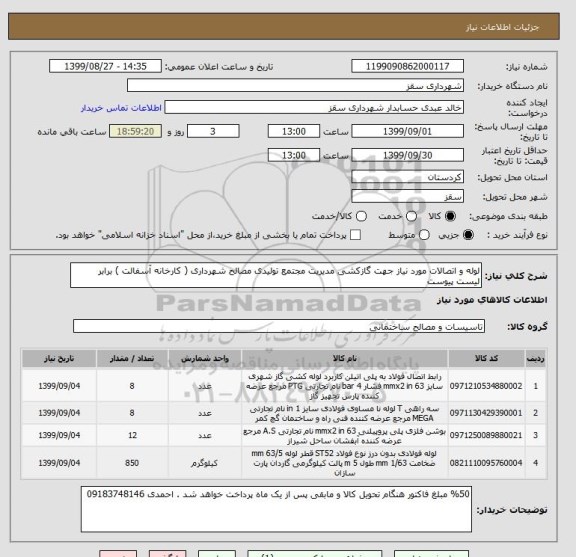Image resolution: width=576 pixels, height=557 pixels.
Task: Click the row 4 product name mentioning ST52
Action: 345,463
